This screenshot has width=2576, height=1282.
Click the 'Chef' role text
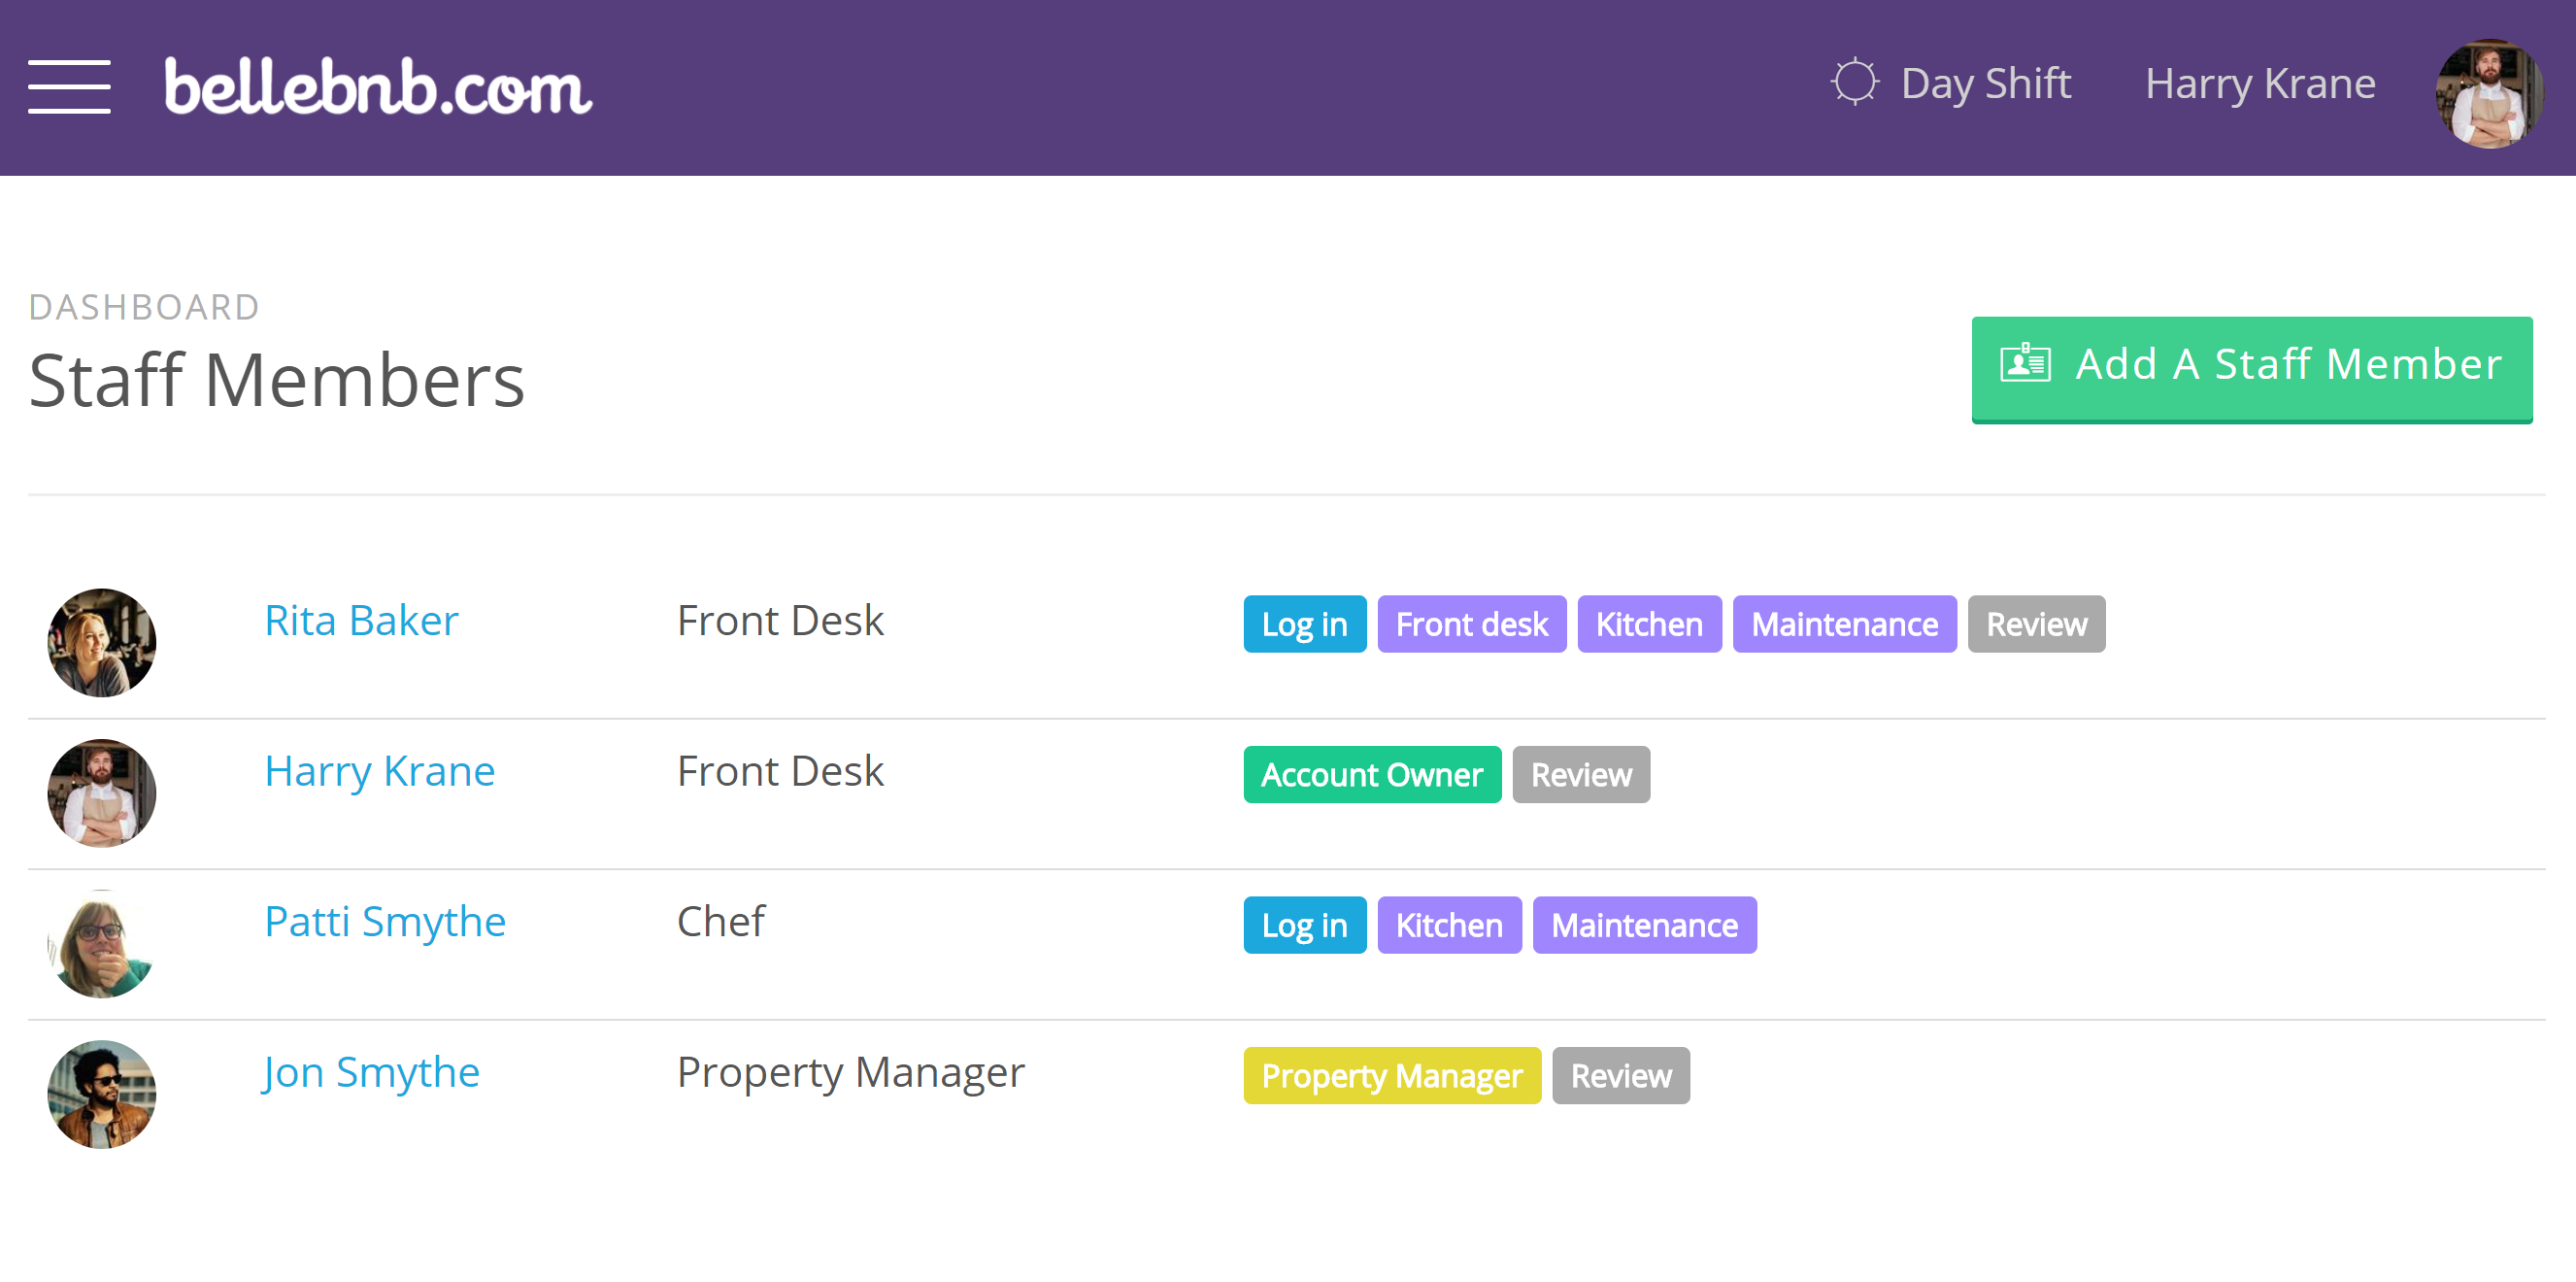(x=721, y=921)
